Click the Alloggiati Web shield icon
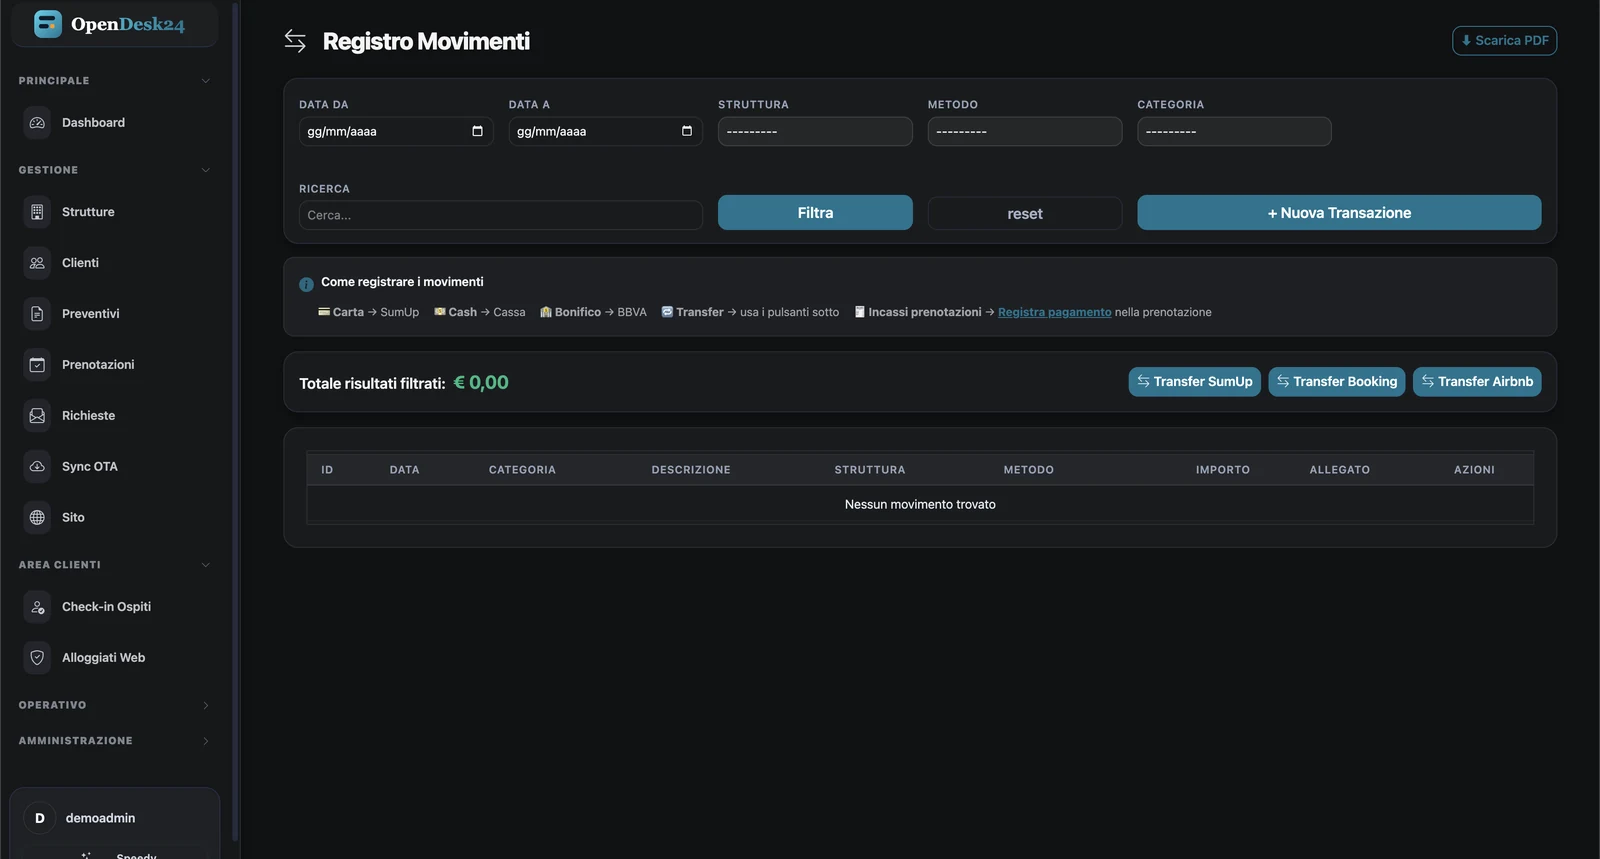 (x=37, y=658)
